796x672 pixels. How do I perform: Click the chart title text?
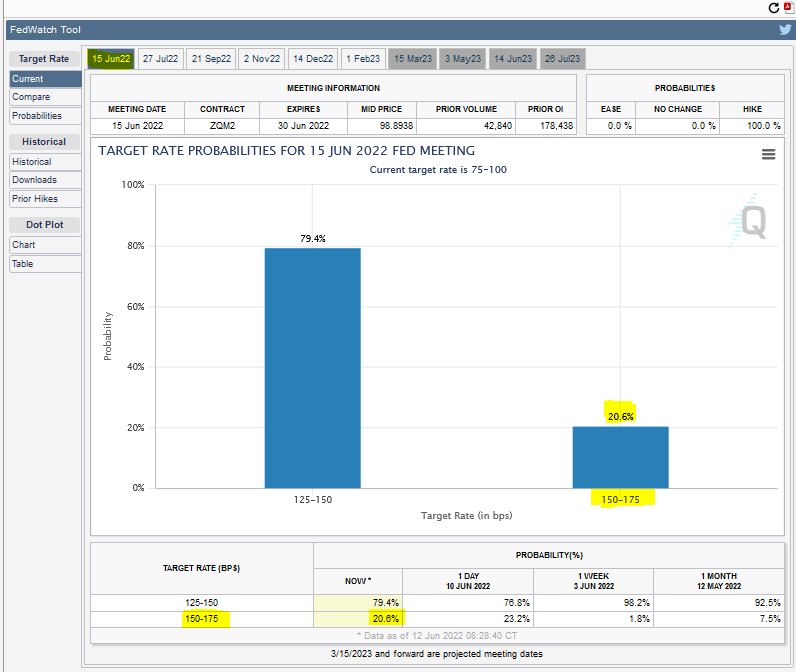(286, 151)
